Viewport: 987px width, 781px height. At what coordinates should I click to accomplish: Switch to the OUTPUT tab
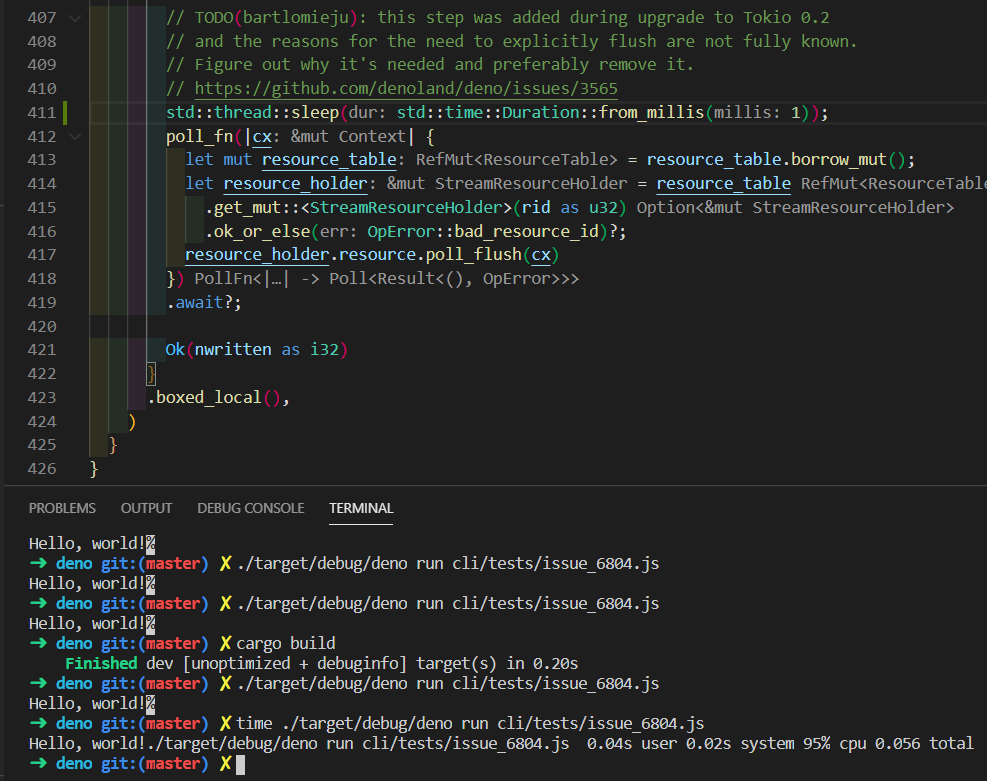(x=146, y=508)
